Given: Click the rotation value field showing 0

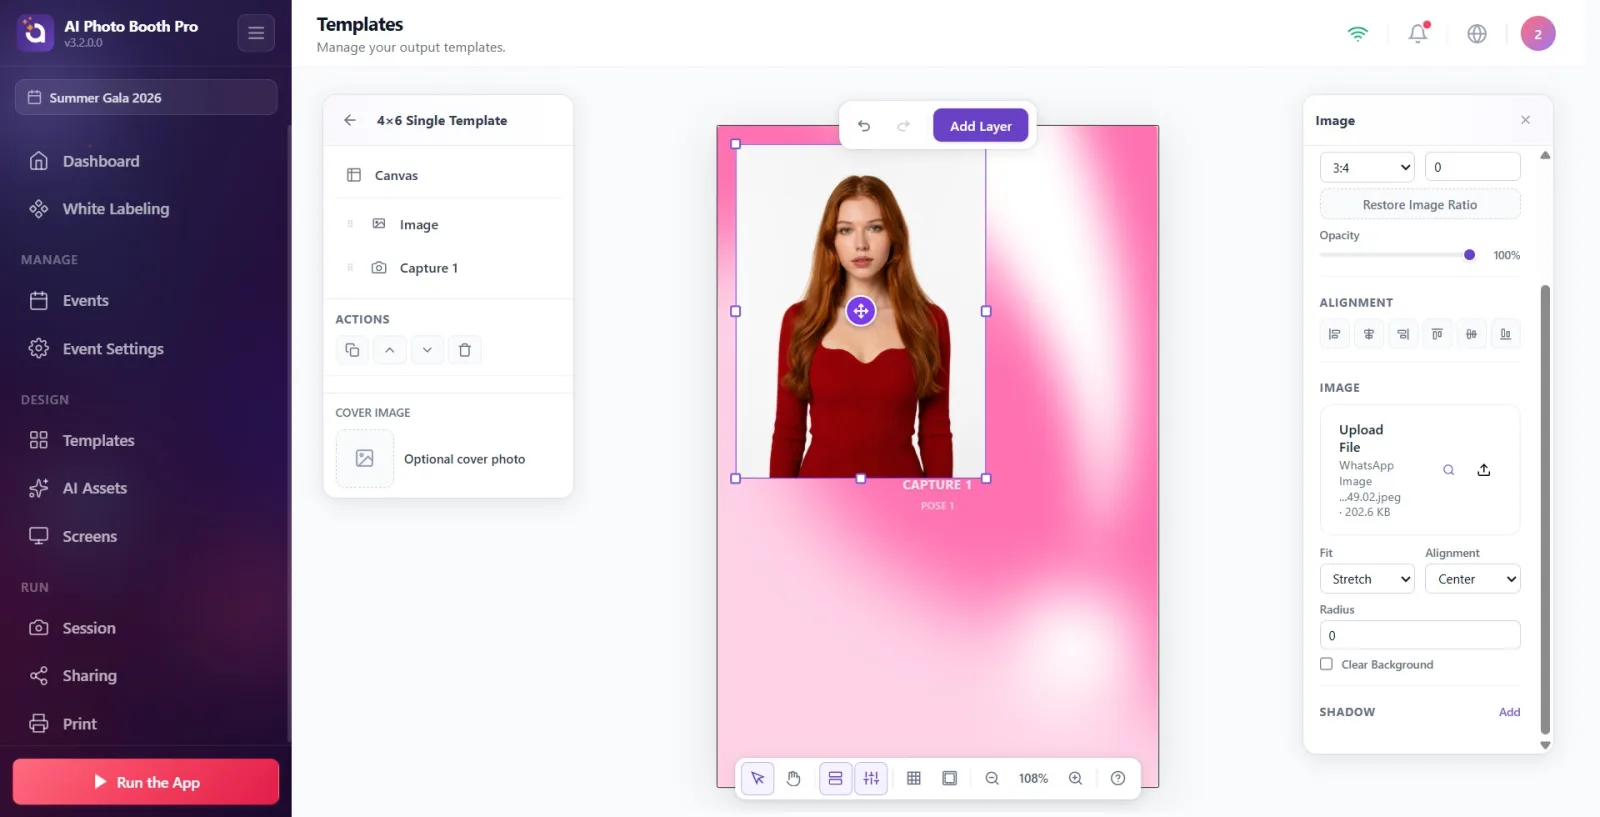Looking at the screenshot, I should pyautogui.click(x=1472, y=167).
